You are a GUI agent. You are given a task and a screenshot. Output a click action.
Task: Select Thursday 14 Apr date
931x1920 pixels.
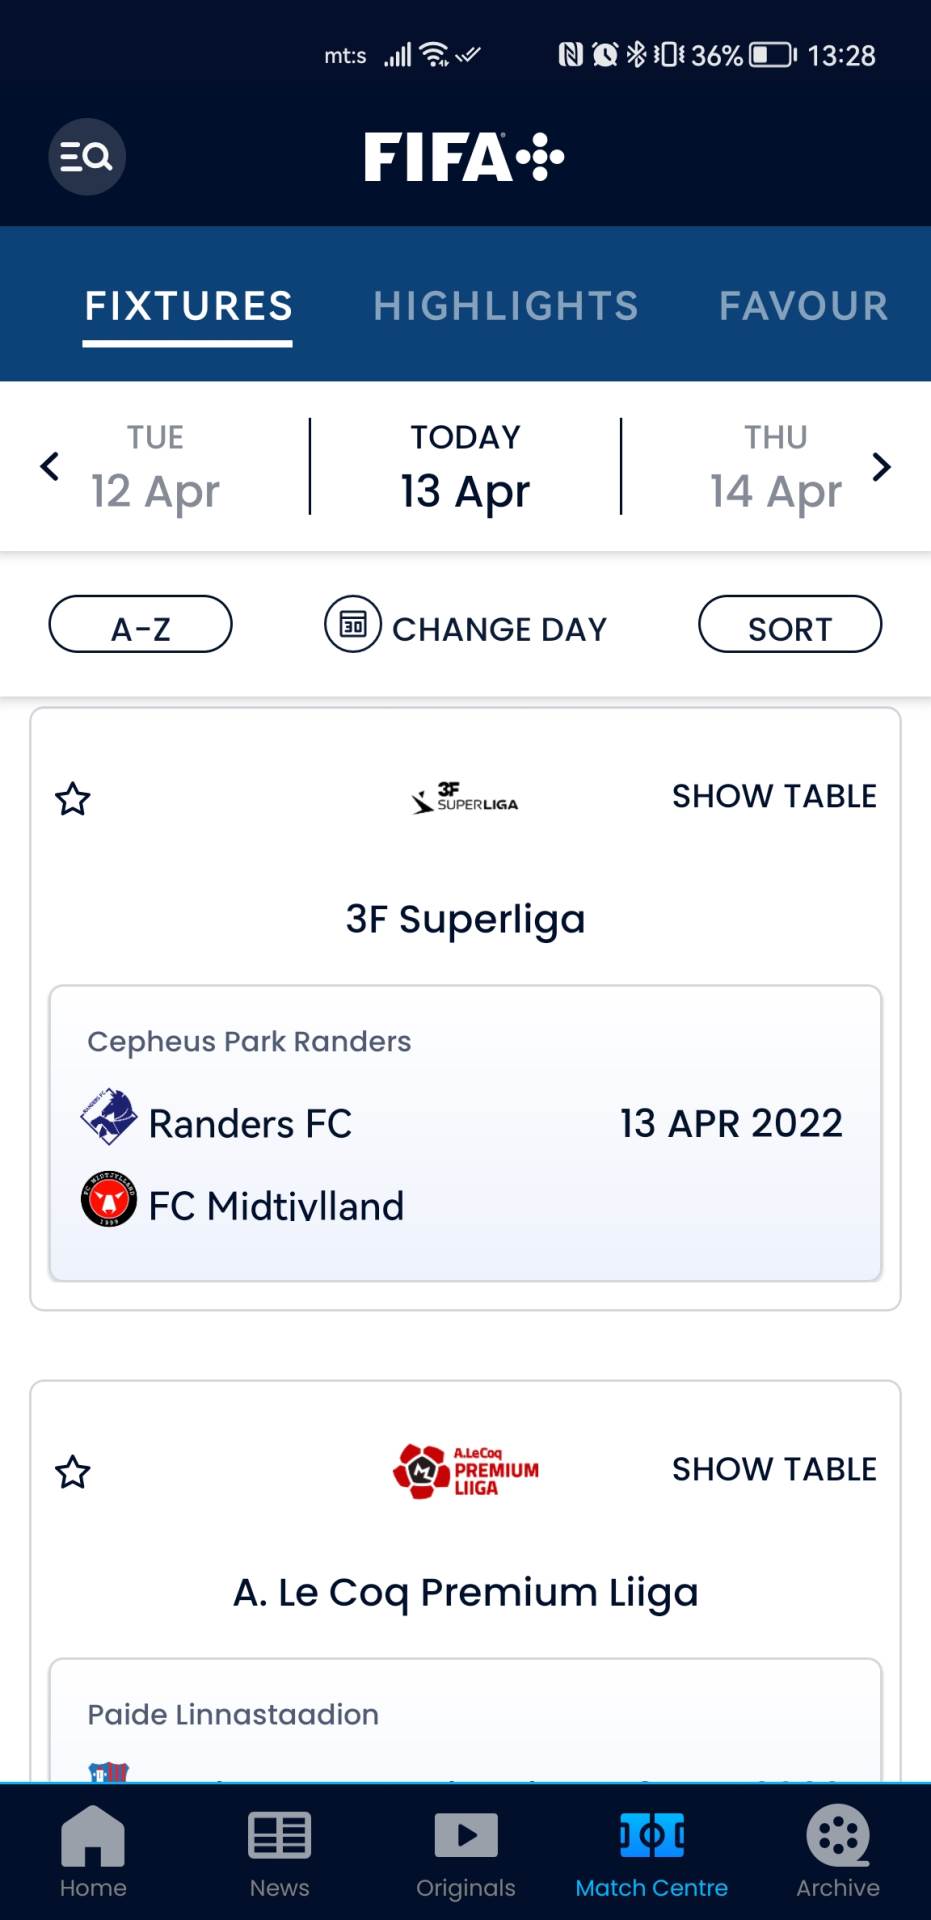(776, 467)
